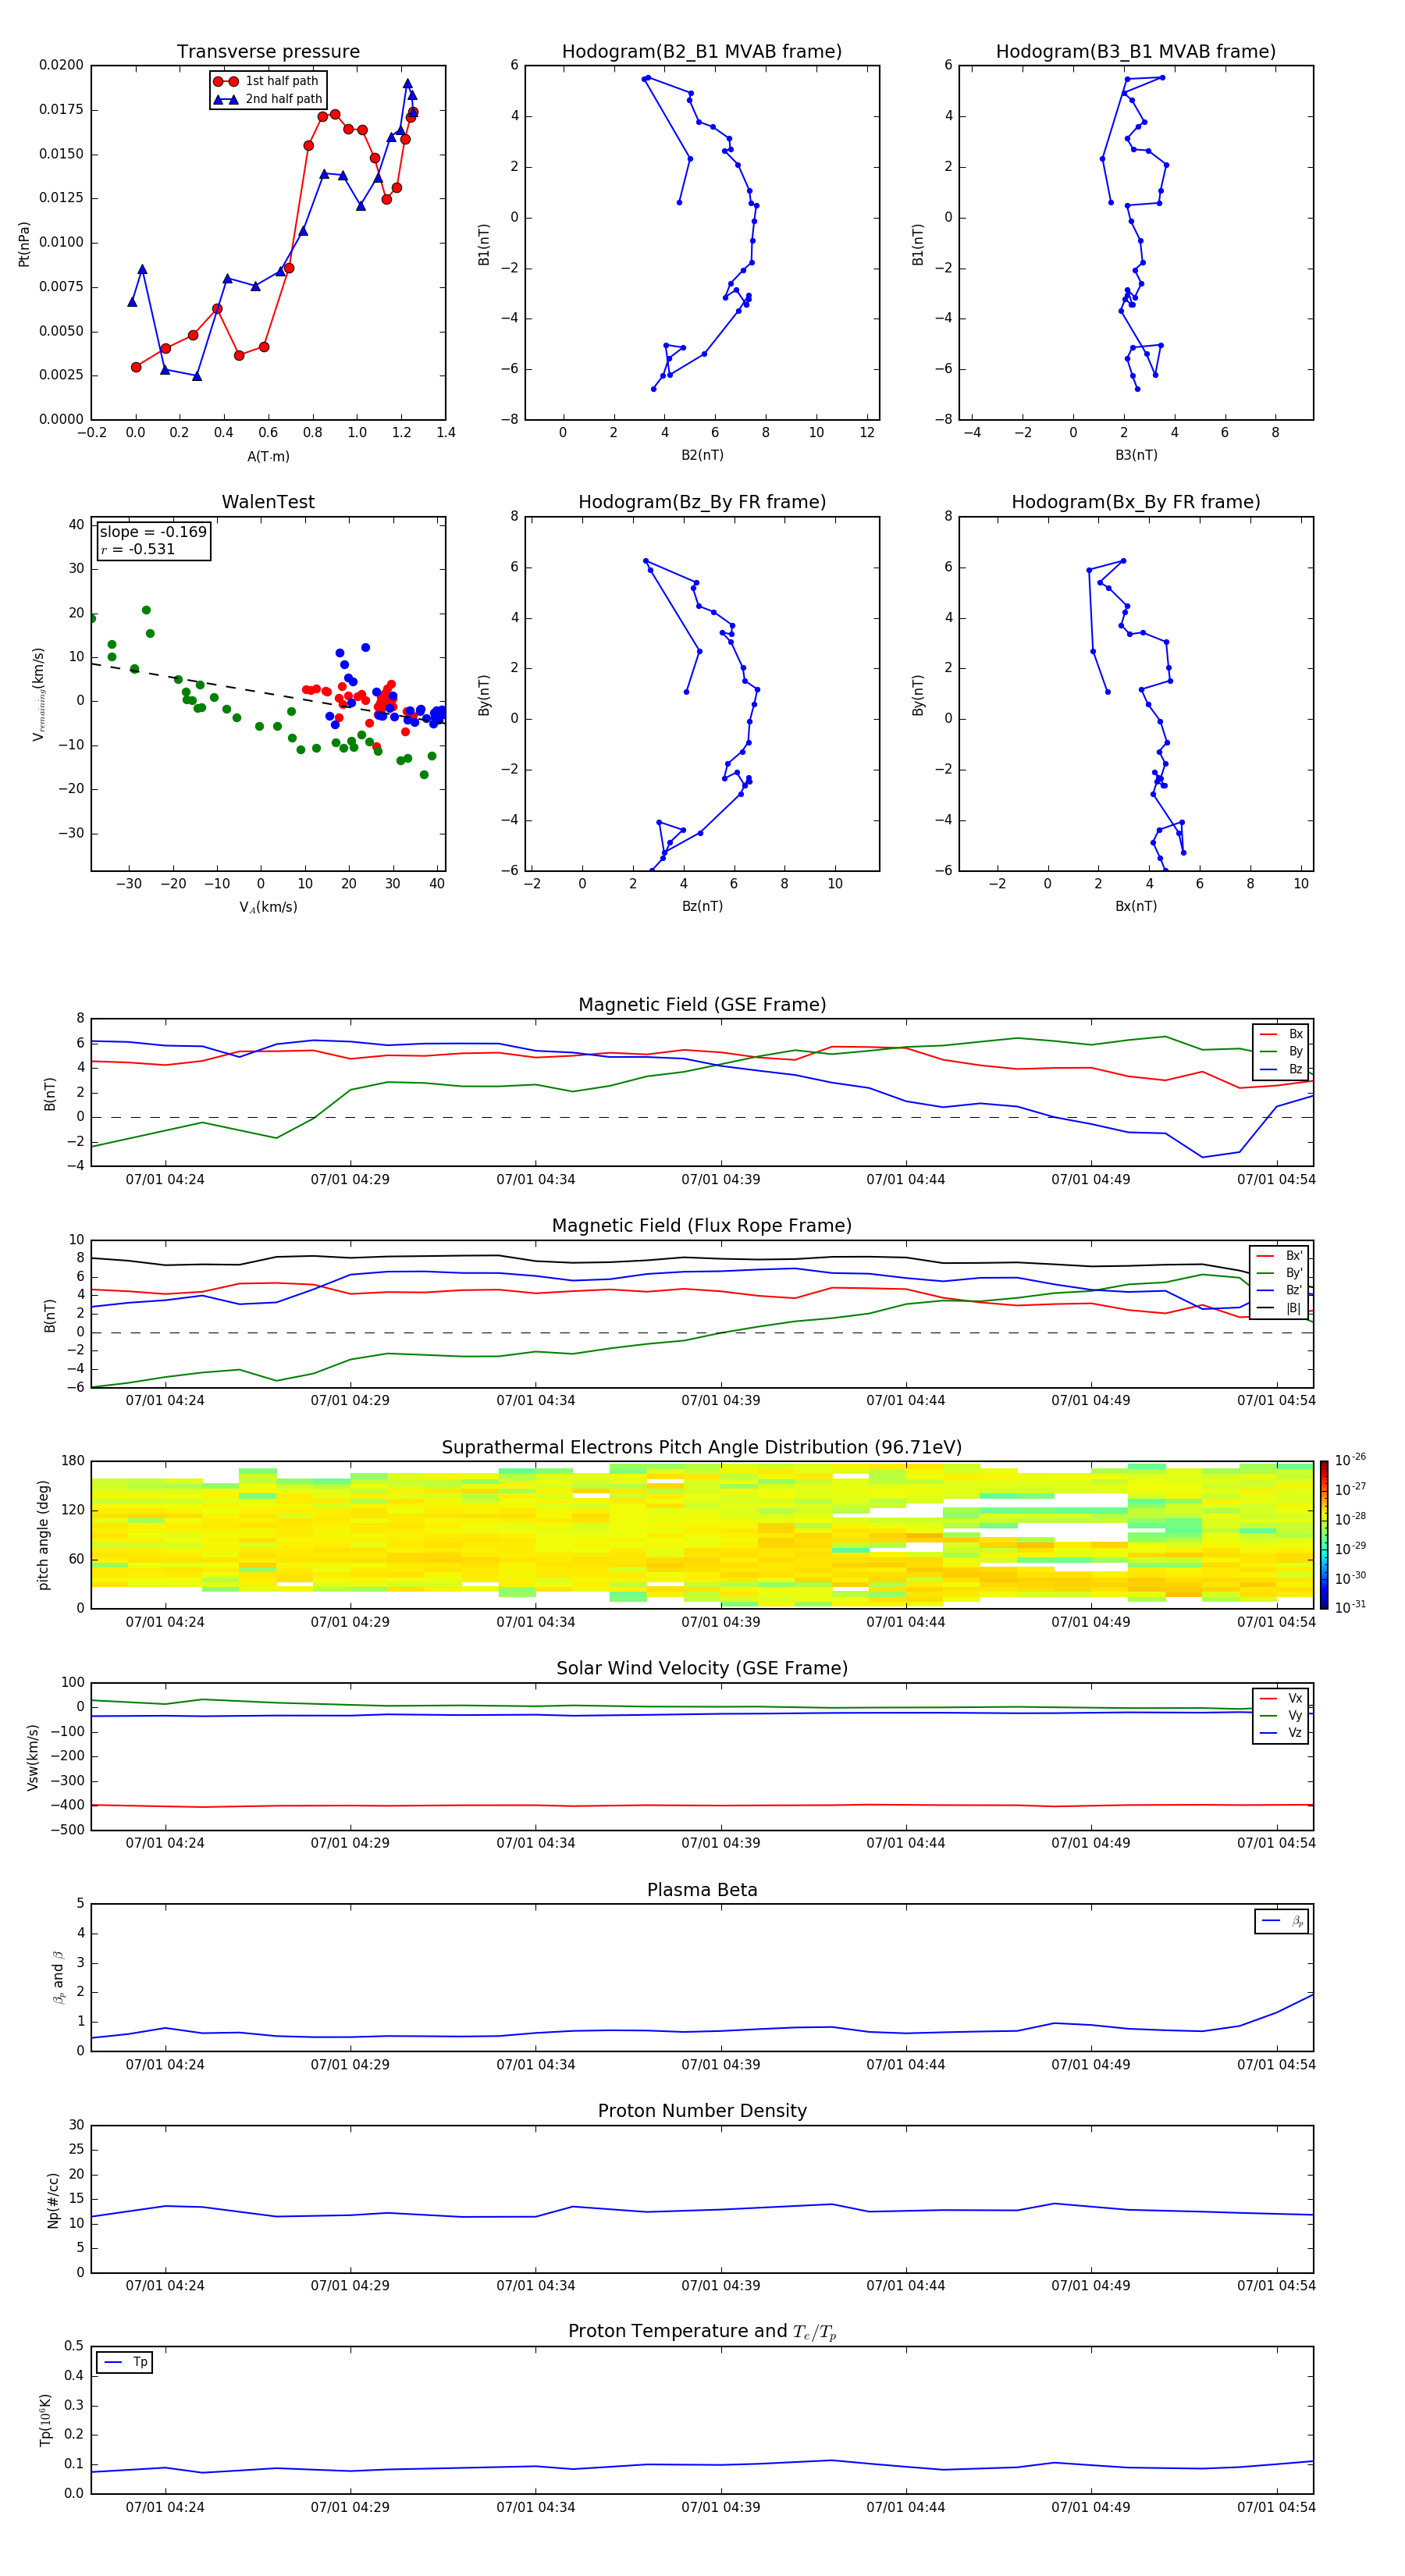Click the "Proton Temperature and Te/Tp" title
The height and width of the screenshot is (2576, 1405).
pos(702,2332)
